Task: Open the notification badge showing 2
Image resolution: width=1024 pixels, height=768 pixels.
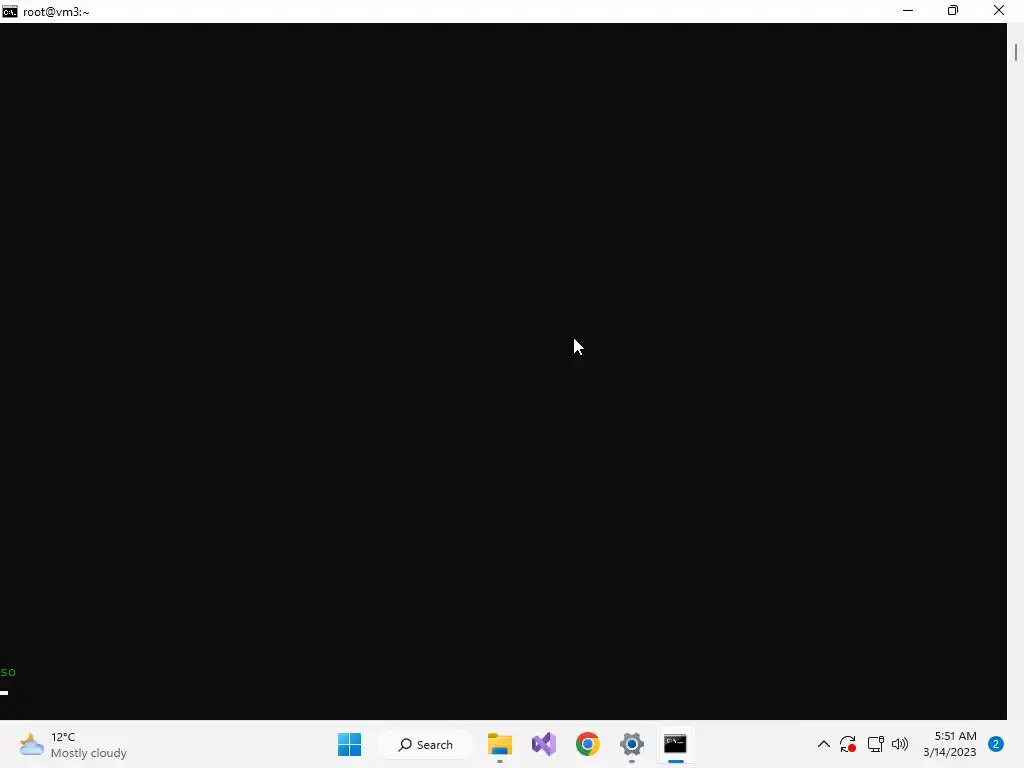Action: point(996,744)
